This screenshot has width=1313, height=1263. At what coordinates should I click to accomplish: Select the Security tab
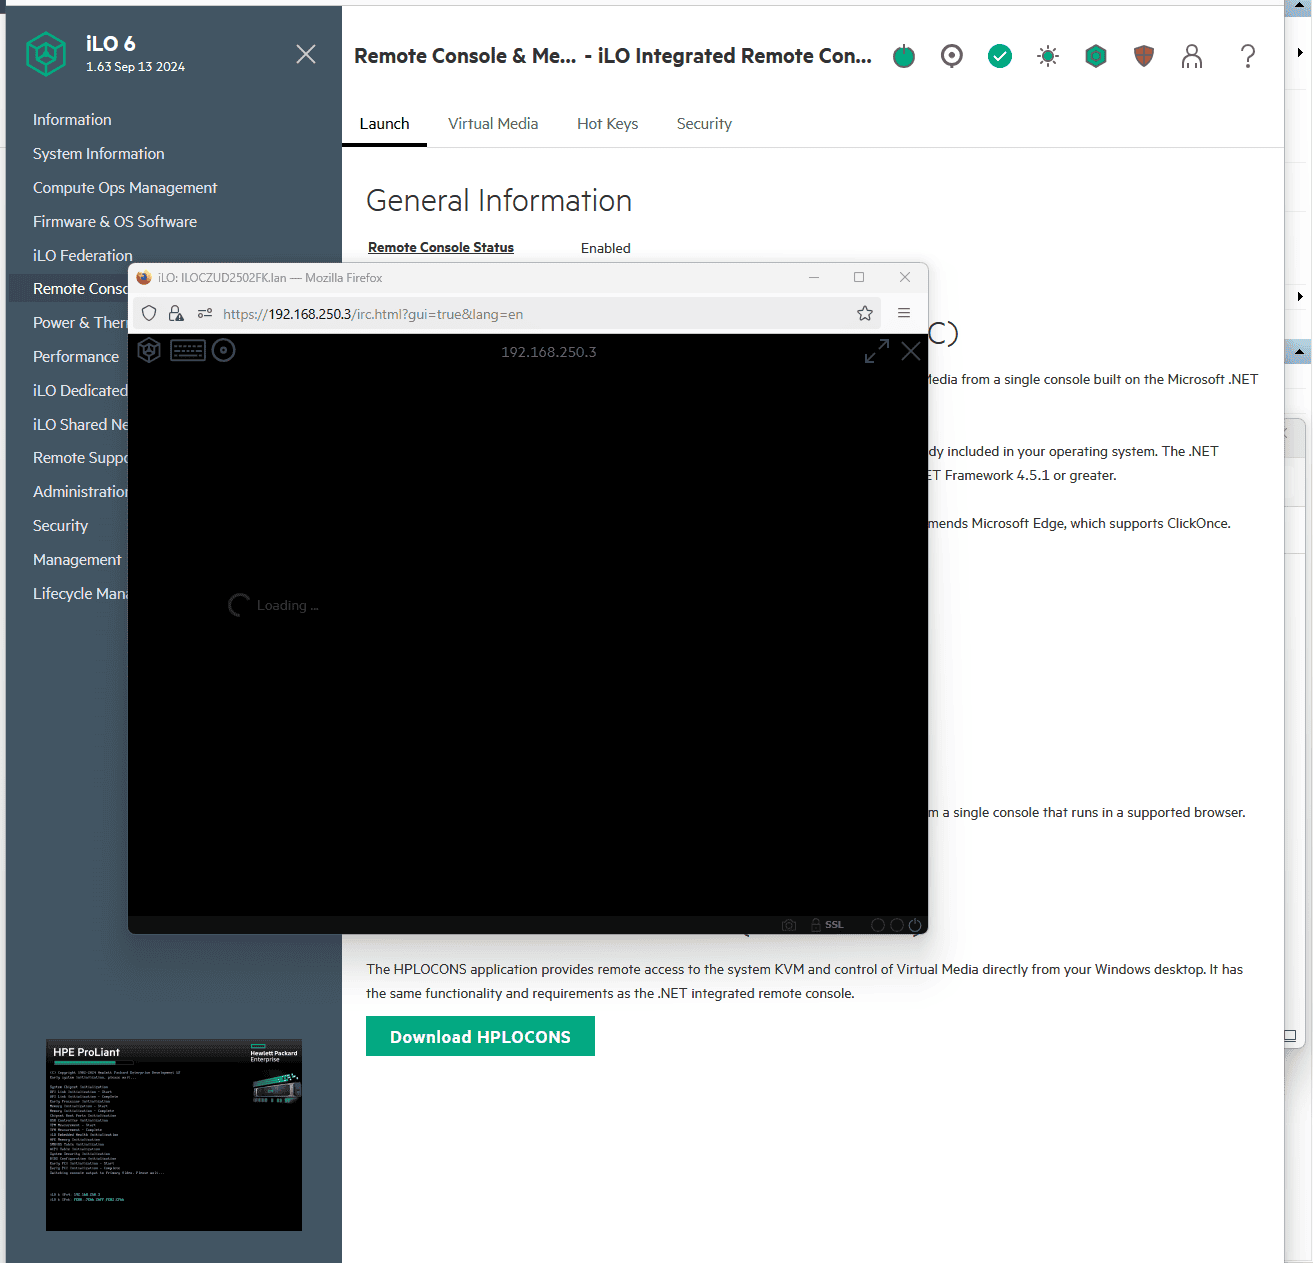pos(704,124)
